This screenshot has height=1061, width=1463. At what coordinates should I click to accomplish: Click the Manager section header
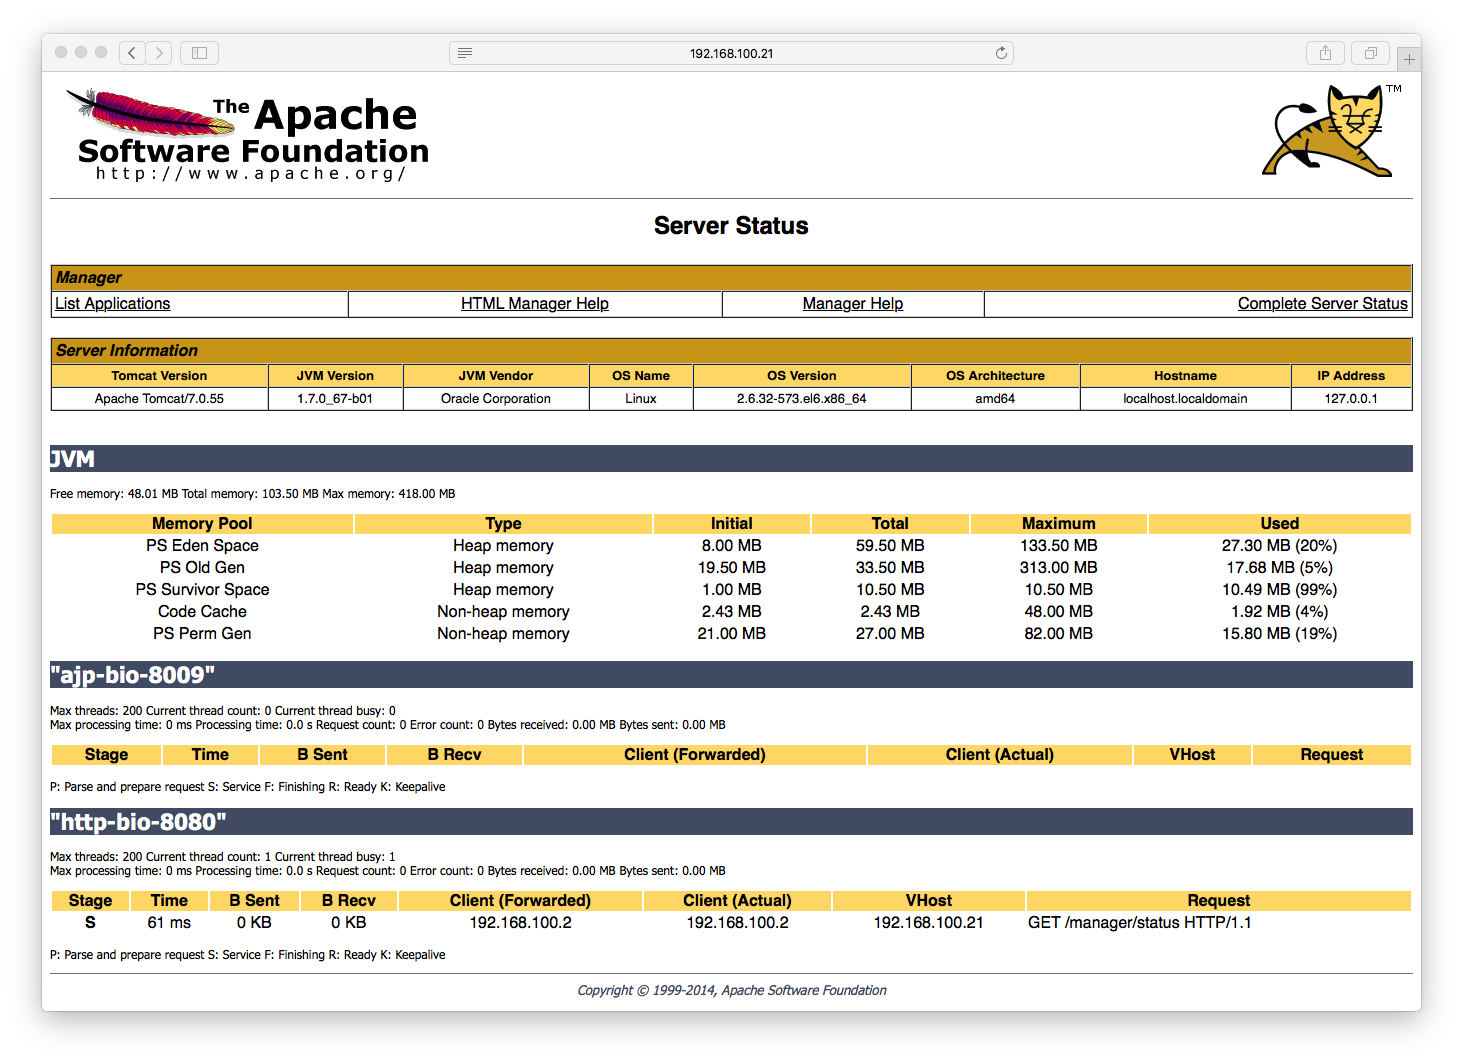pos(731,278)
